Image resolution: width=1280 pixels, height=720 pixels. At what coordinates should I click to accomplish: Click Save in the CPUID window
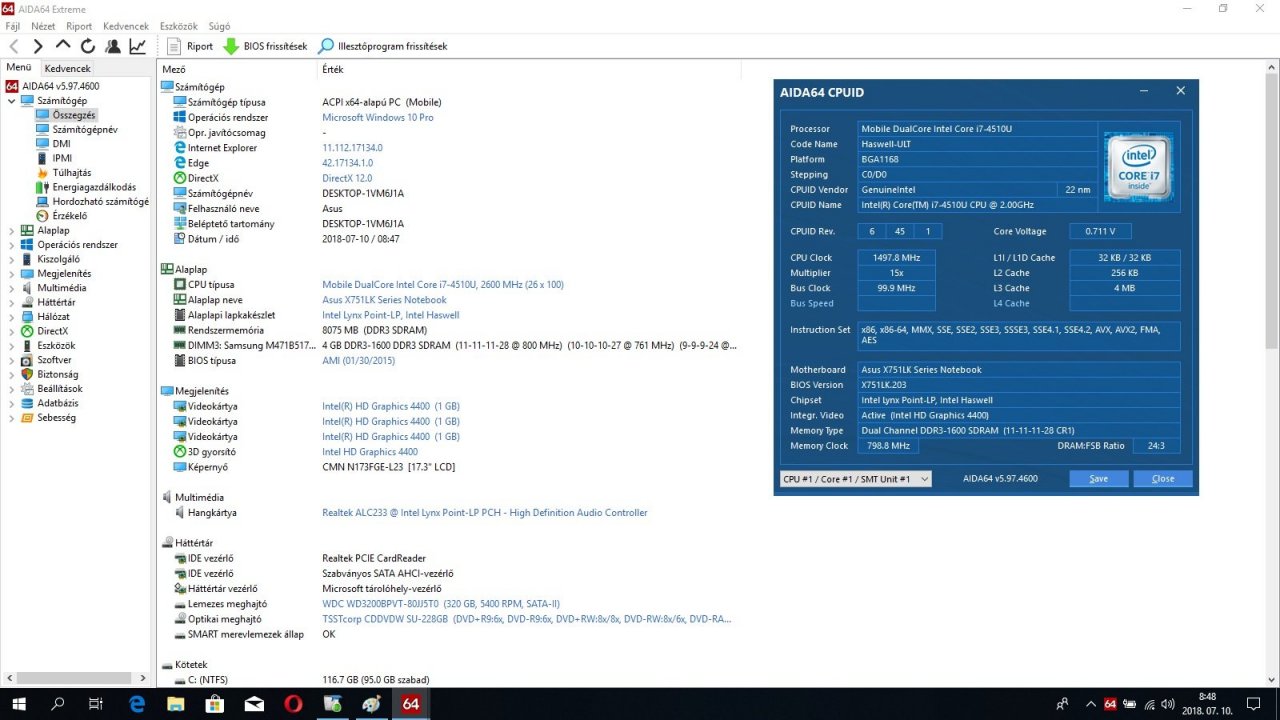1098,479
